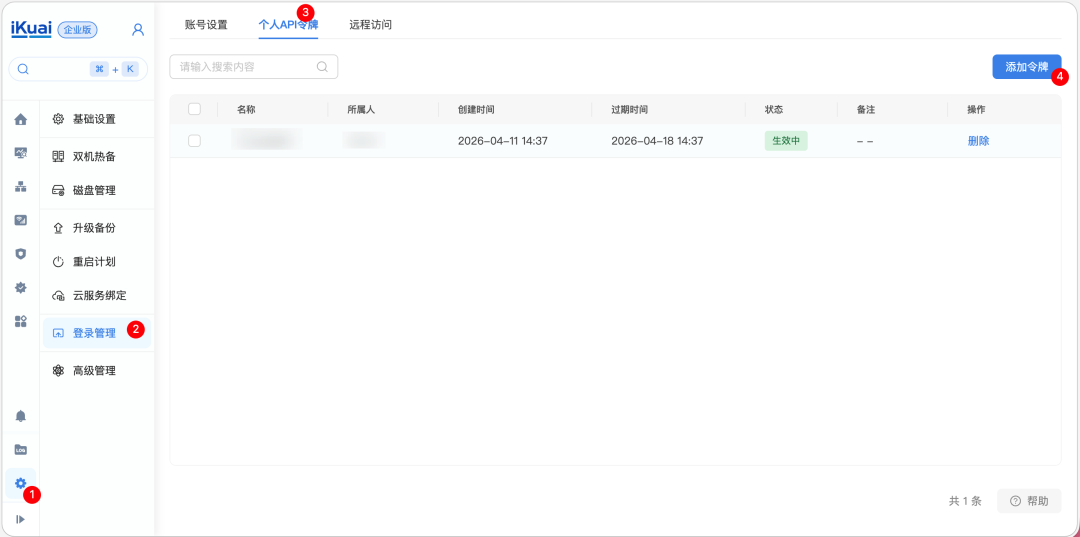The image size is (1080, 537).
Task: Open the apps grid icon in sidebar
Action: (x=21, y=321)
